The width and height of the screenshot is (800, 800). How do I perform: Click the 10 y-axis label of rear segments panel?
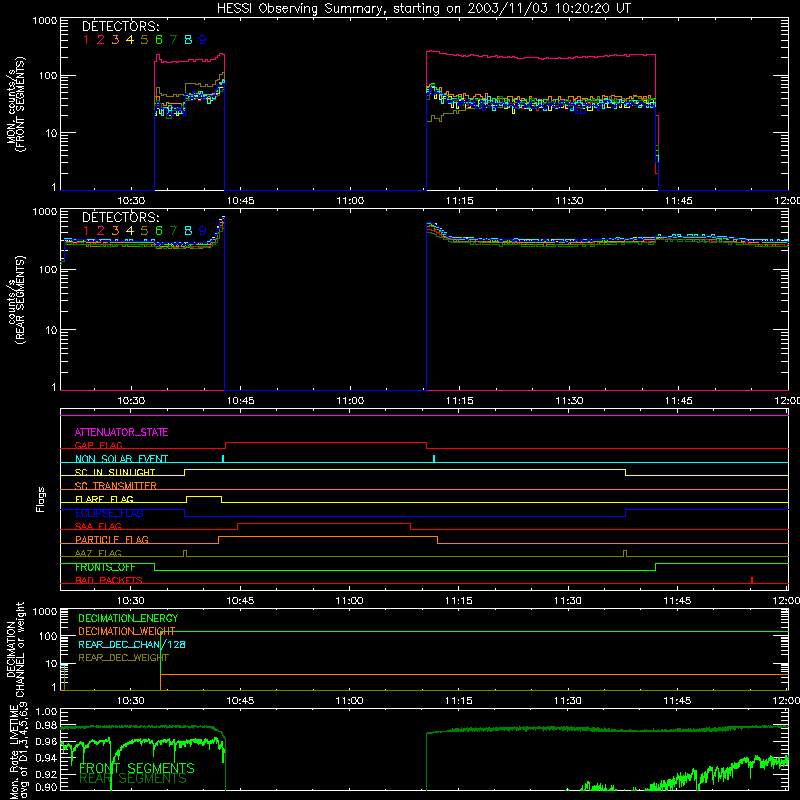point(52,330)
